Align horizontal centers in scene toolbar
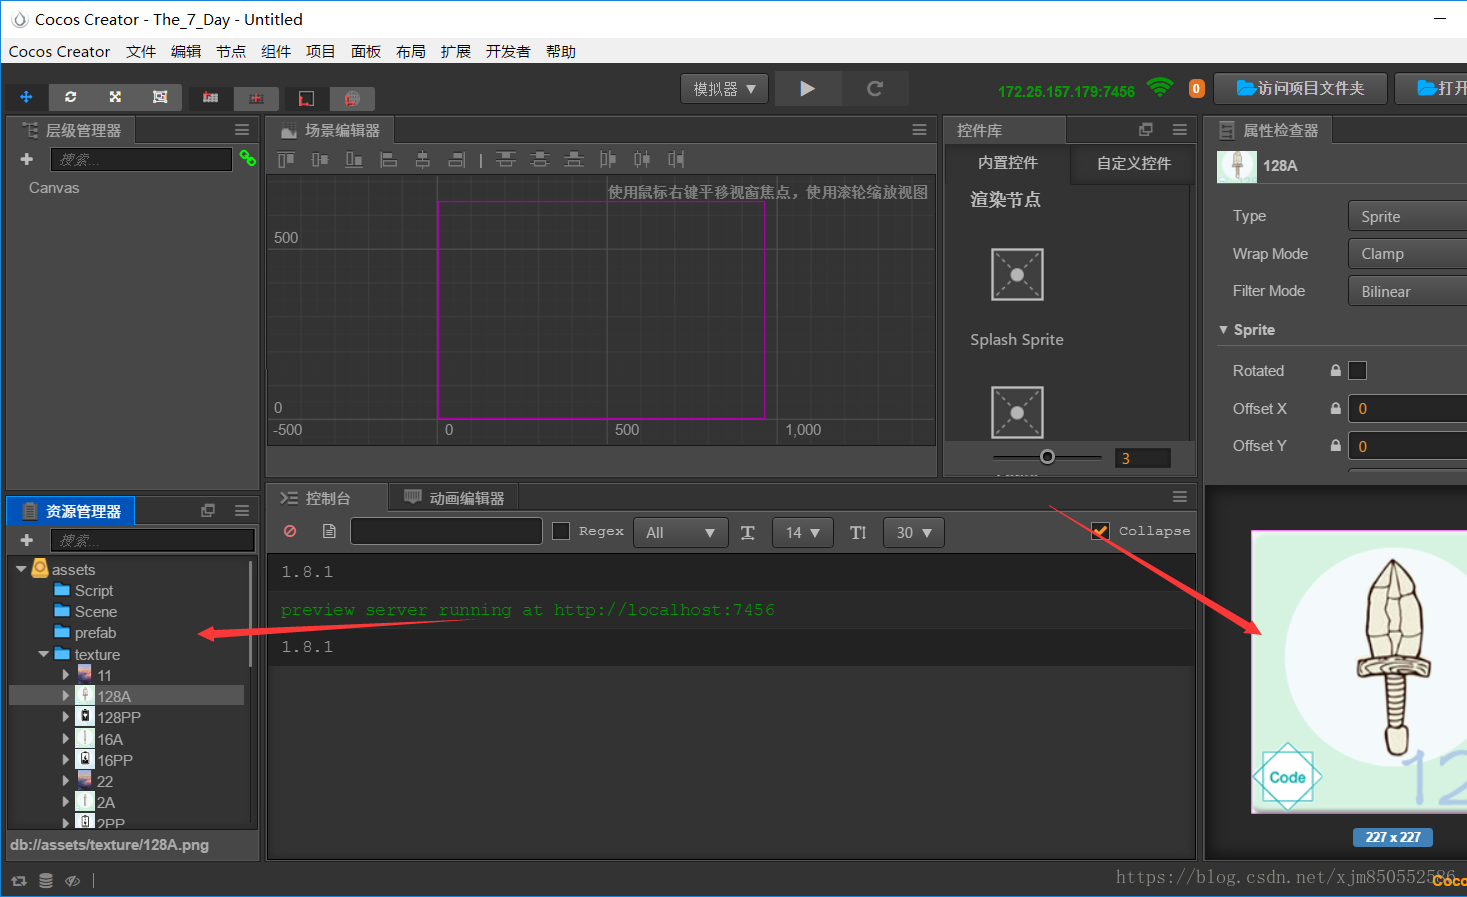 [x=423, y=159]
